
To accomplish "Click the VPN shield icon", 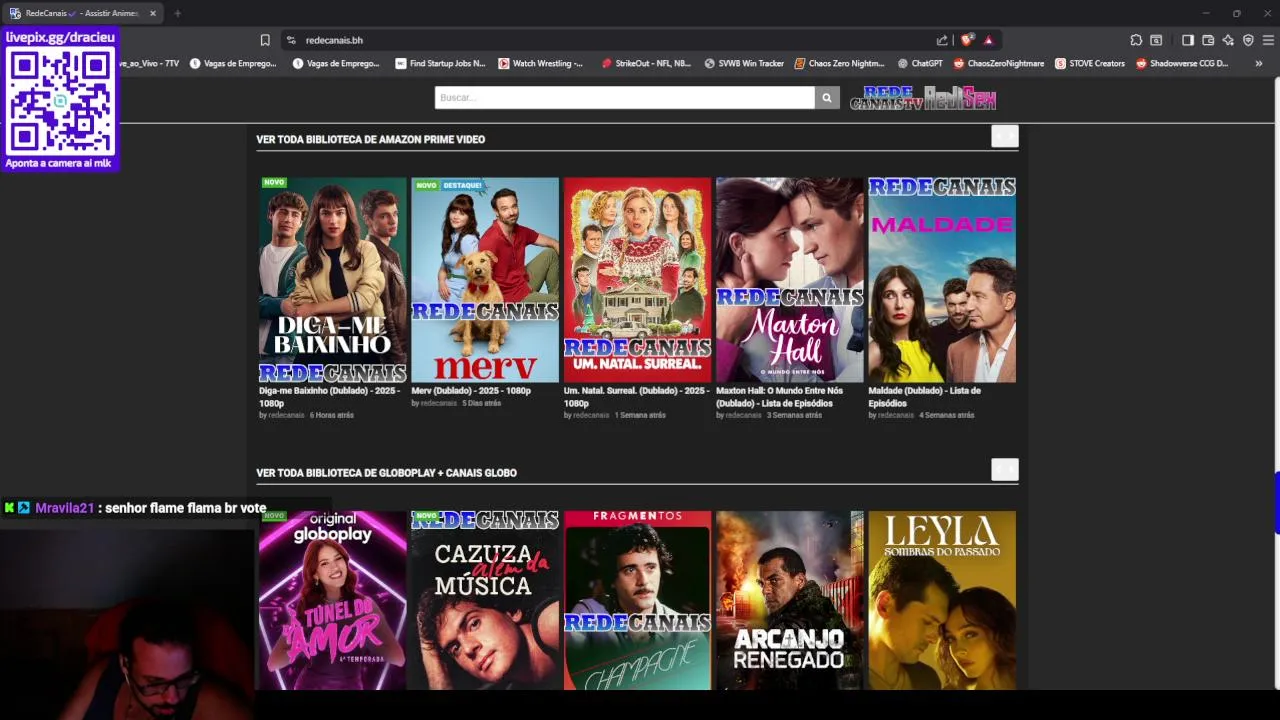I will pos(1248,40).
